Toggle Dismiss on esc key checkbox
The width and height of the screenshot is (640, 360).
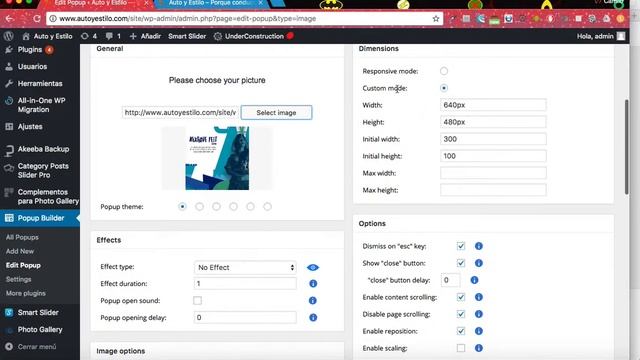coord(461,246)
